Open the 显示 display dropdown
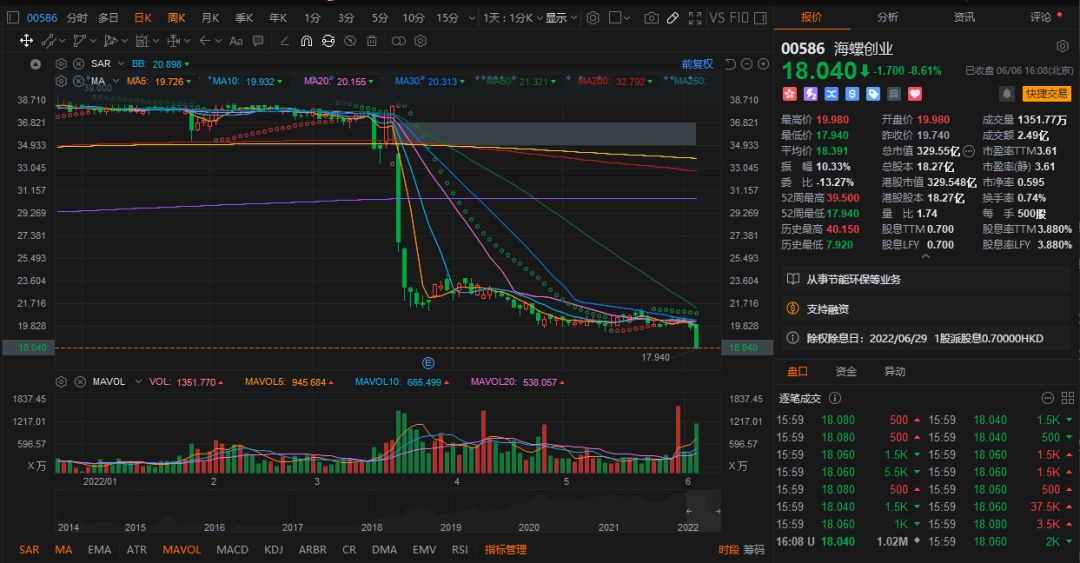 (x=561, y=18)
